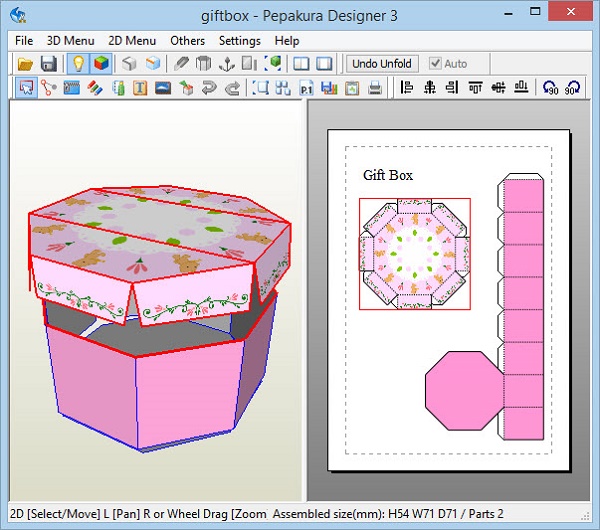Select the anchor icon in the toolbar
Viewport: 600px width, 530px height.
pyautogui.click(x=226, y=64)
